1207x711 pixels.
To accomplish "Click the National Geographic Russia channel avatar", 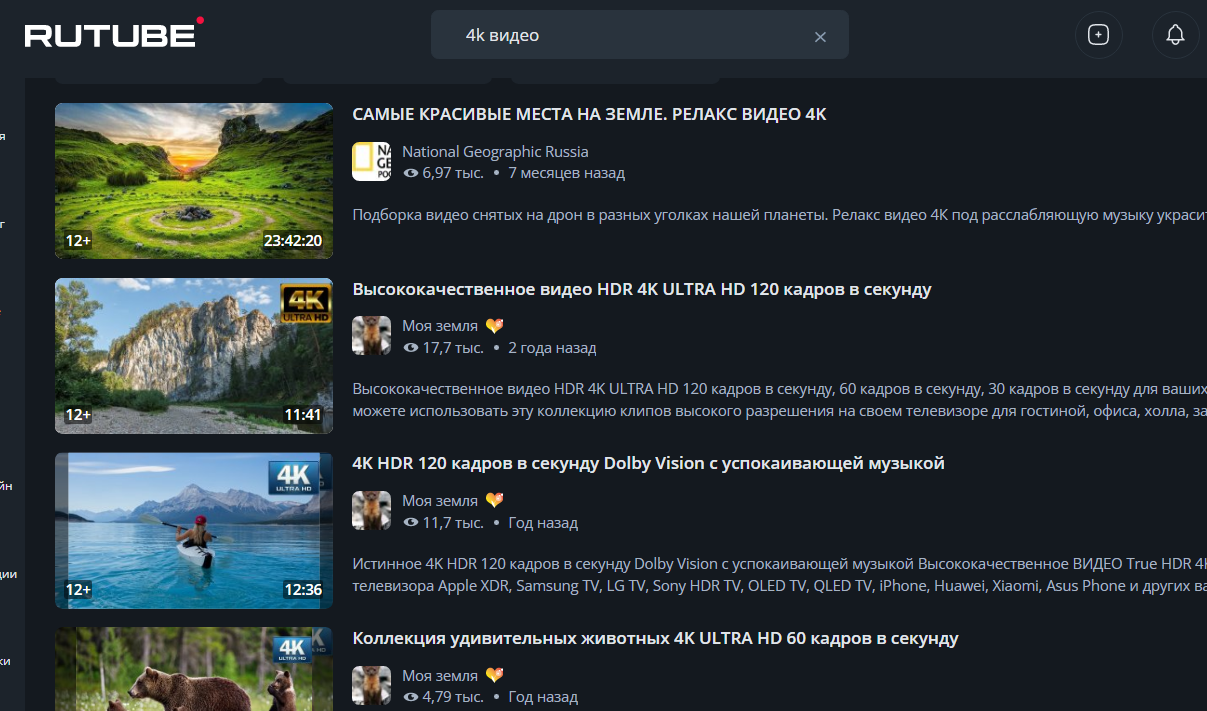I will [x=371, y=162].
